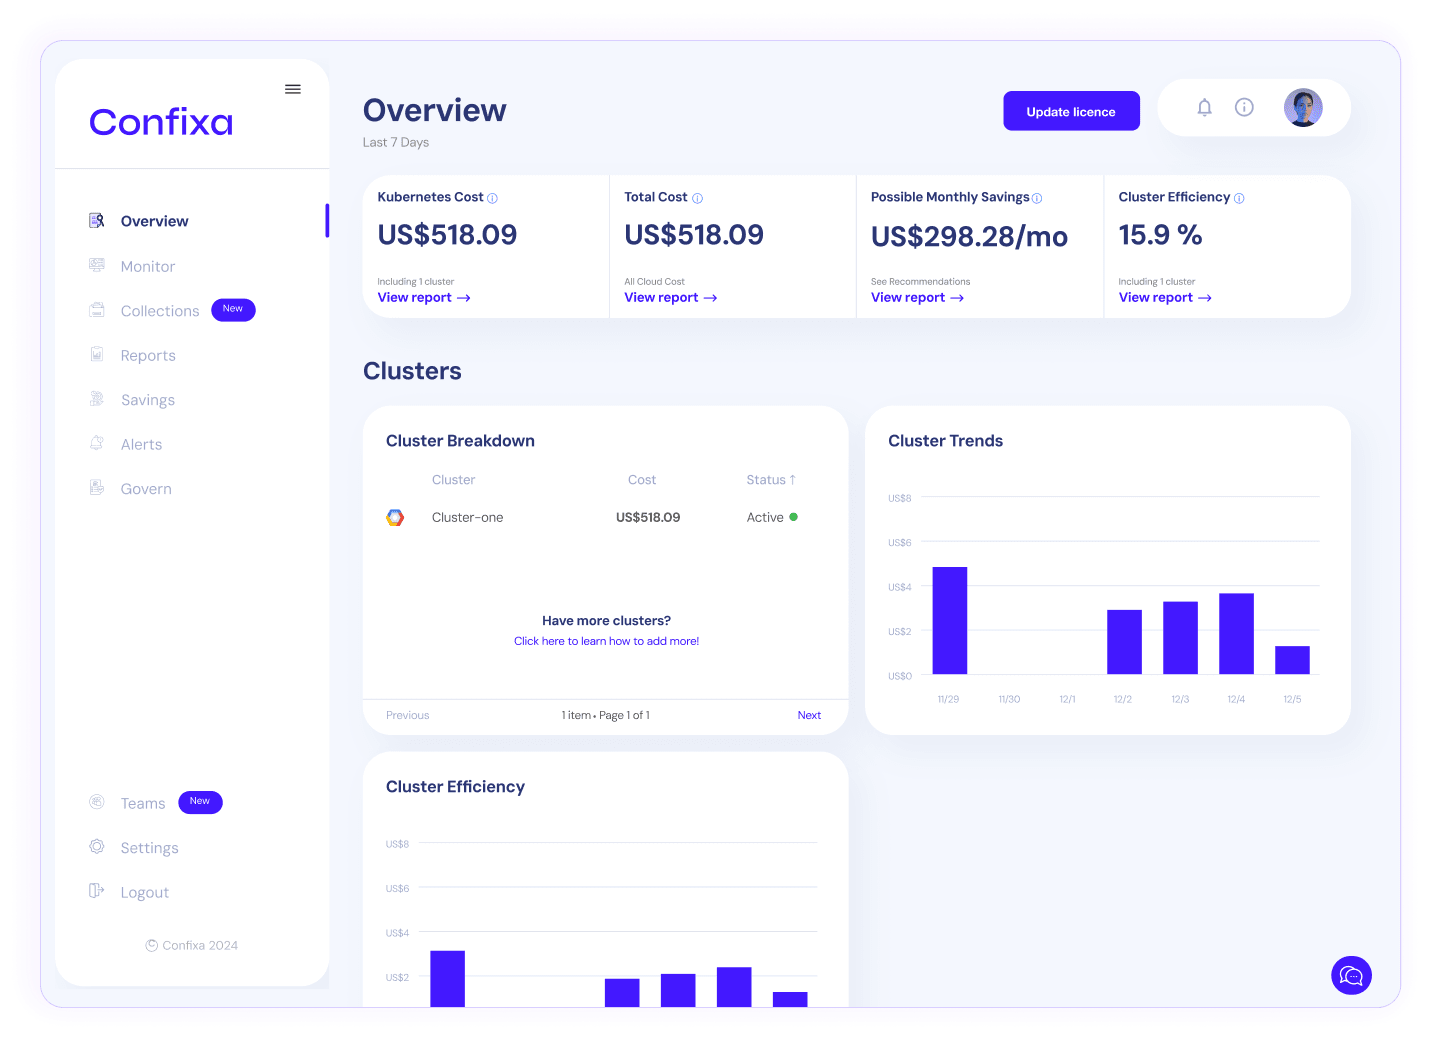The image size is (1430, 1037).
Task: Open the info icon in the top bar
Action: [1244, 107]
